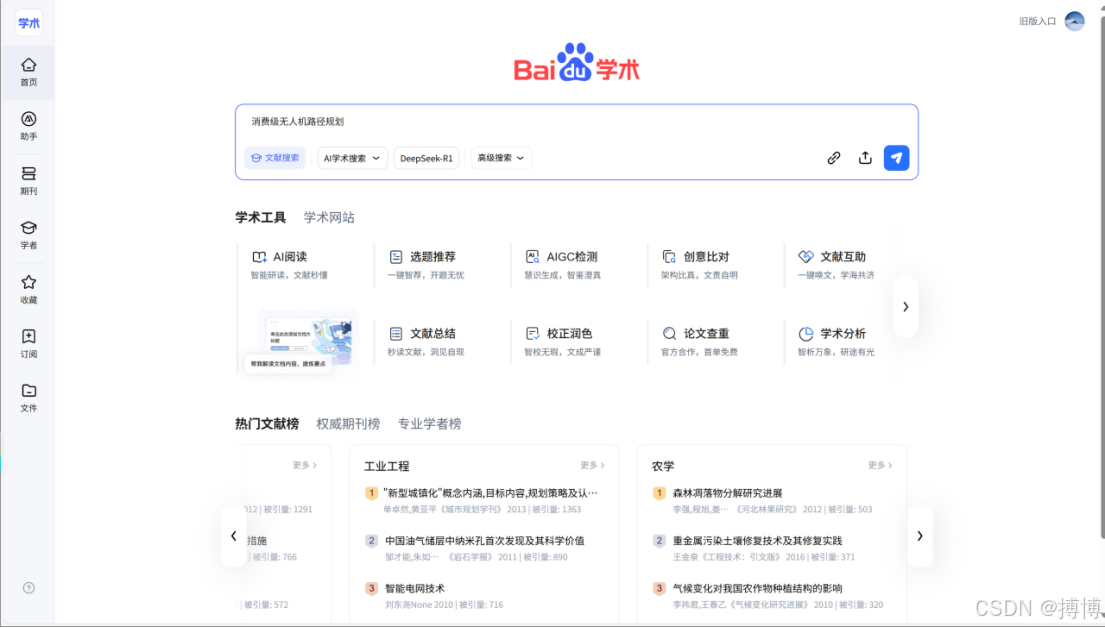Expand the 高级搜索 dropdown
This screenshot has height=628, width=1105.
click(x=501, y=158)
